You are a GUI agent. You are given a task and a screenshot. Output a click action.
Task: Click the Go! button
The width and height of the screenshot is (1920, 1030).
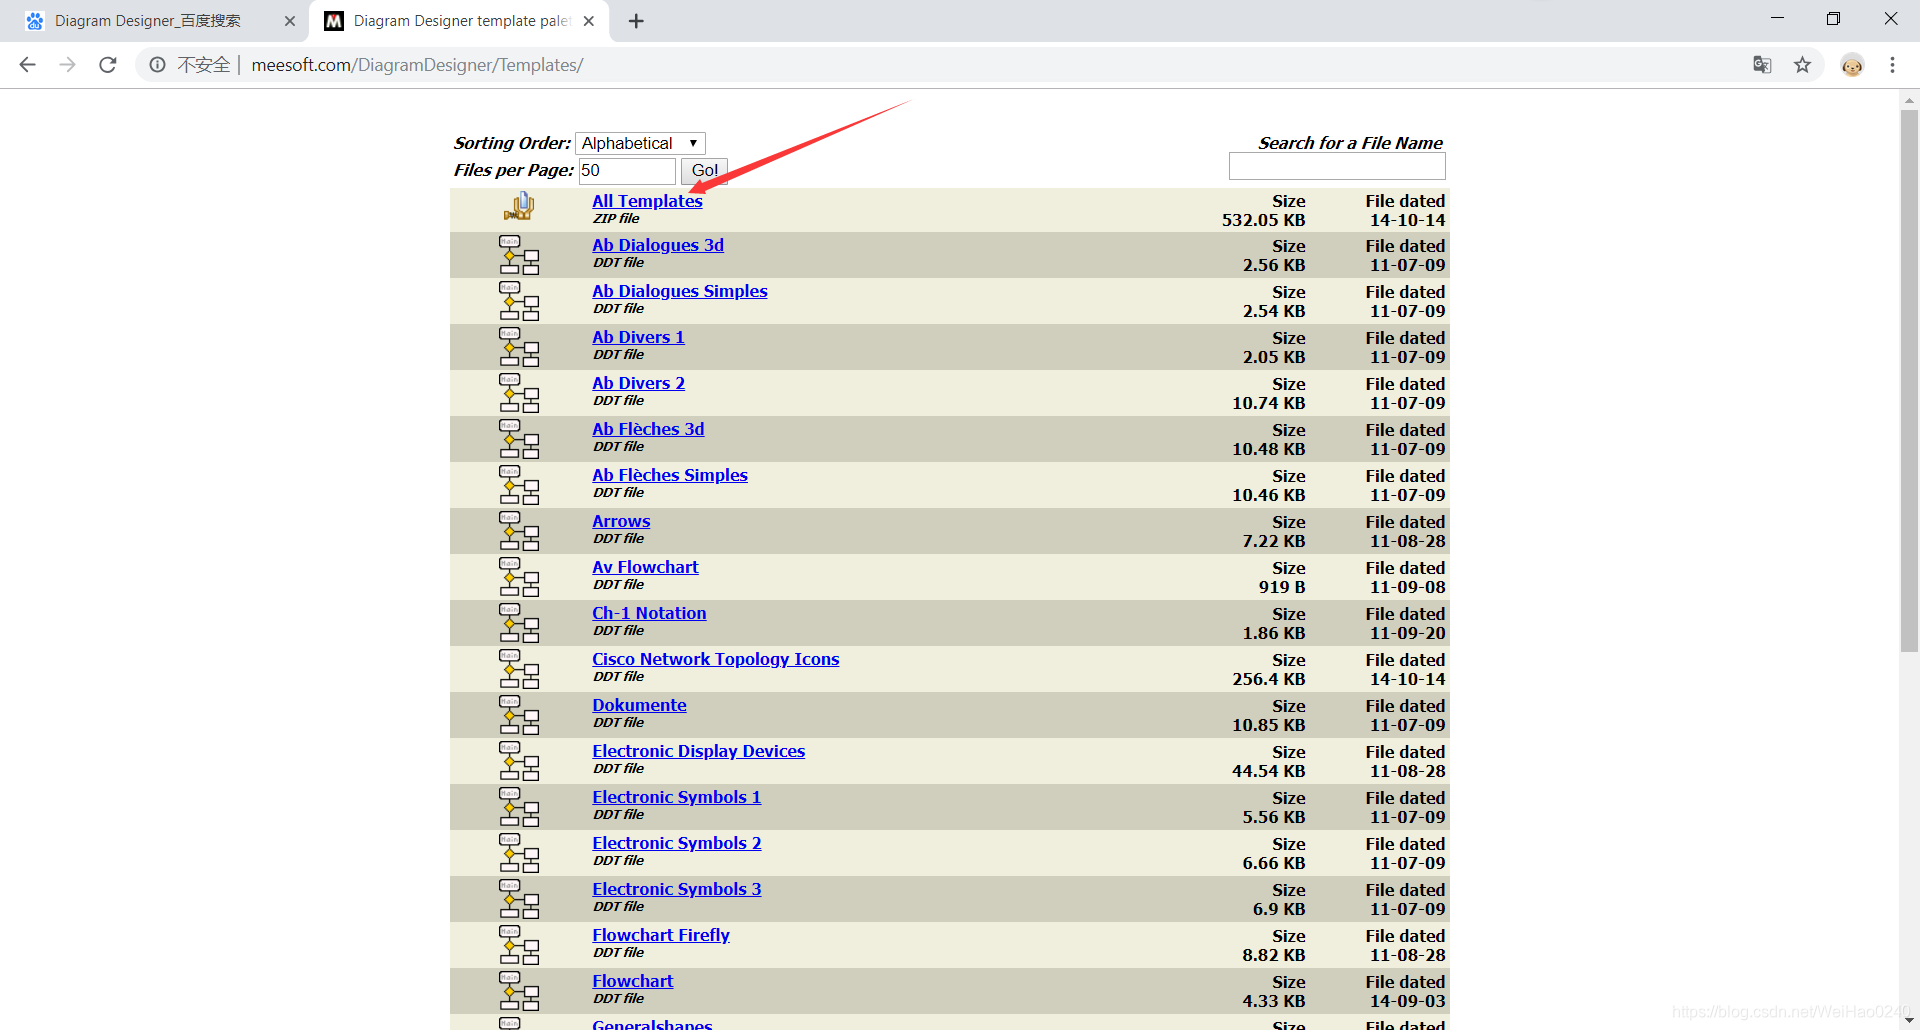(x=704, y=171)
